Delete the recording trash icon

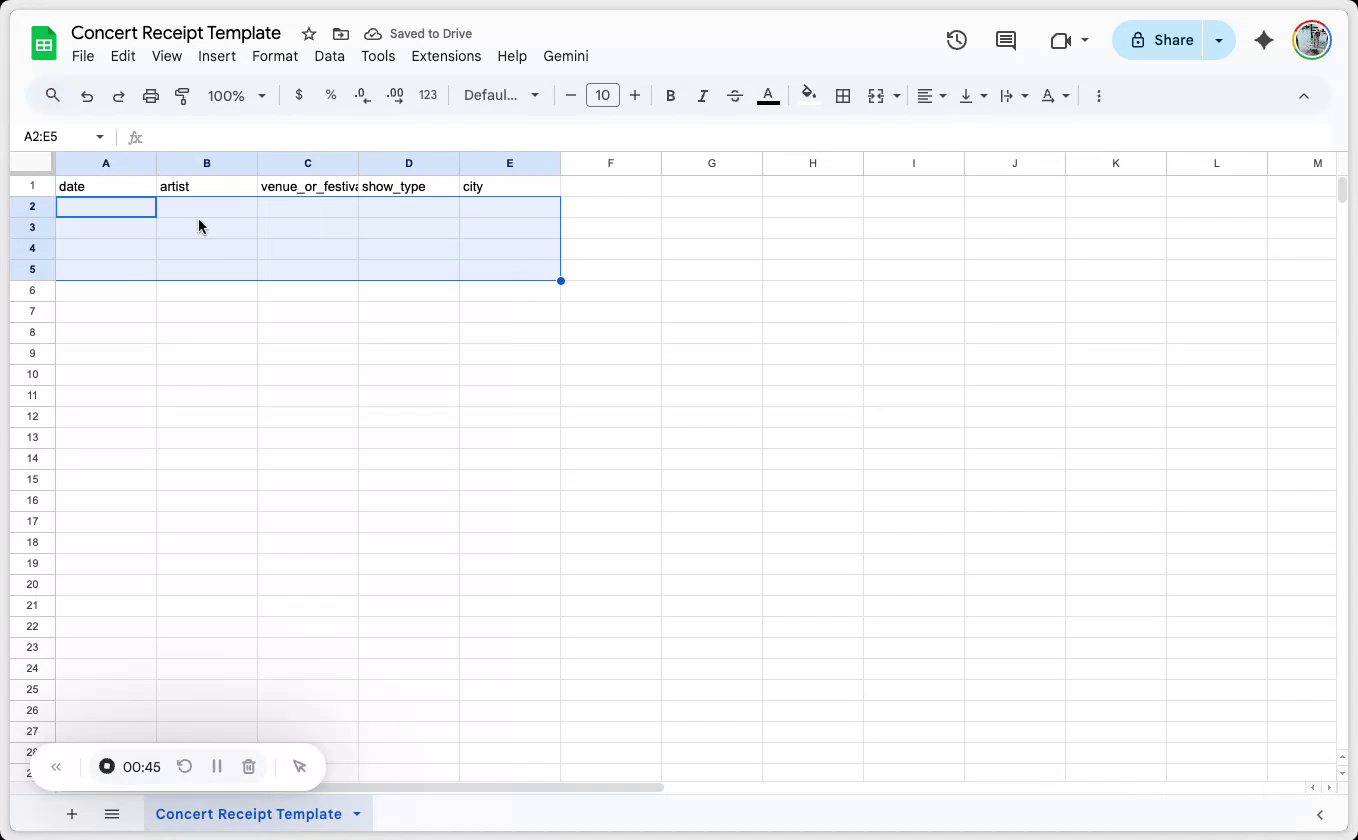[249, 767]
